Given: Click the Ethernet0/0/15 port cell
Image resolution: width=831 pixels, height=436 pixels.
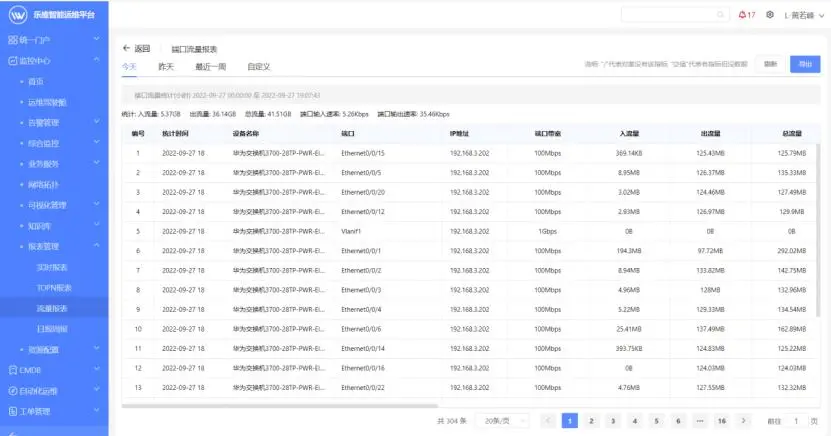Looking at the screenshot, I should 363,153.
